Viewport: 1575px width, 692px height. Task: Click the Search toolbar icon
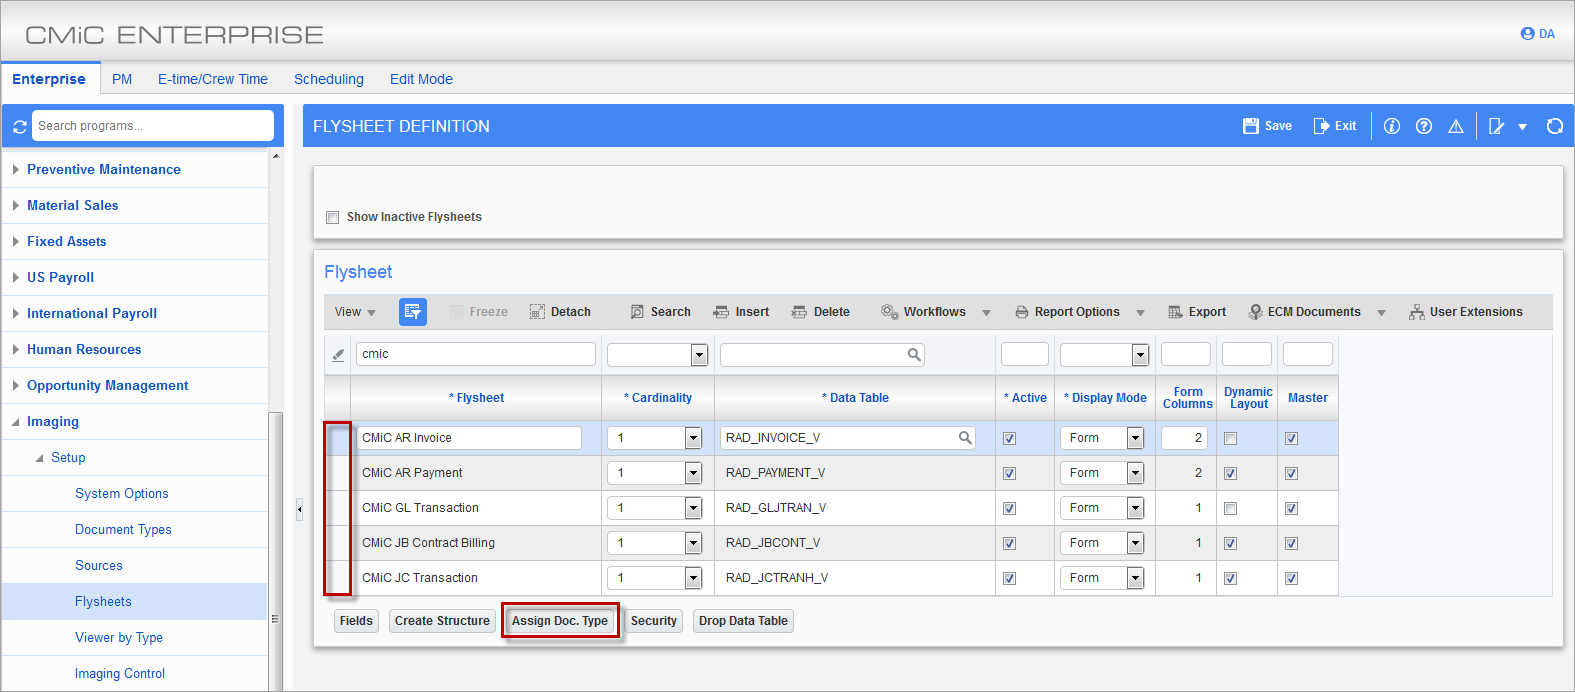pos(637,312)
